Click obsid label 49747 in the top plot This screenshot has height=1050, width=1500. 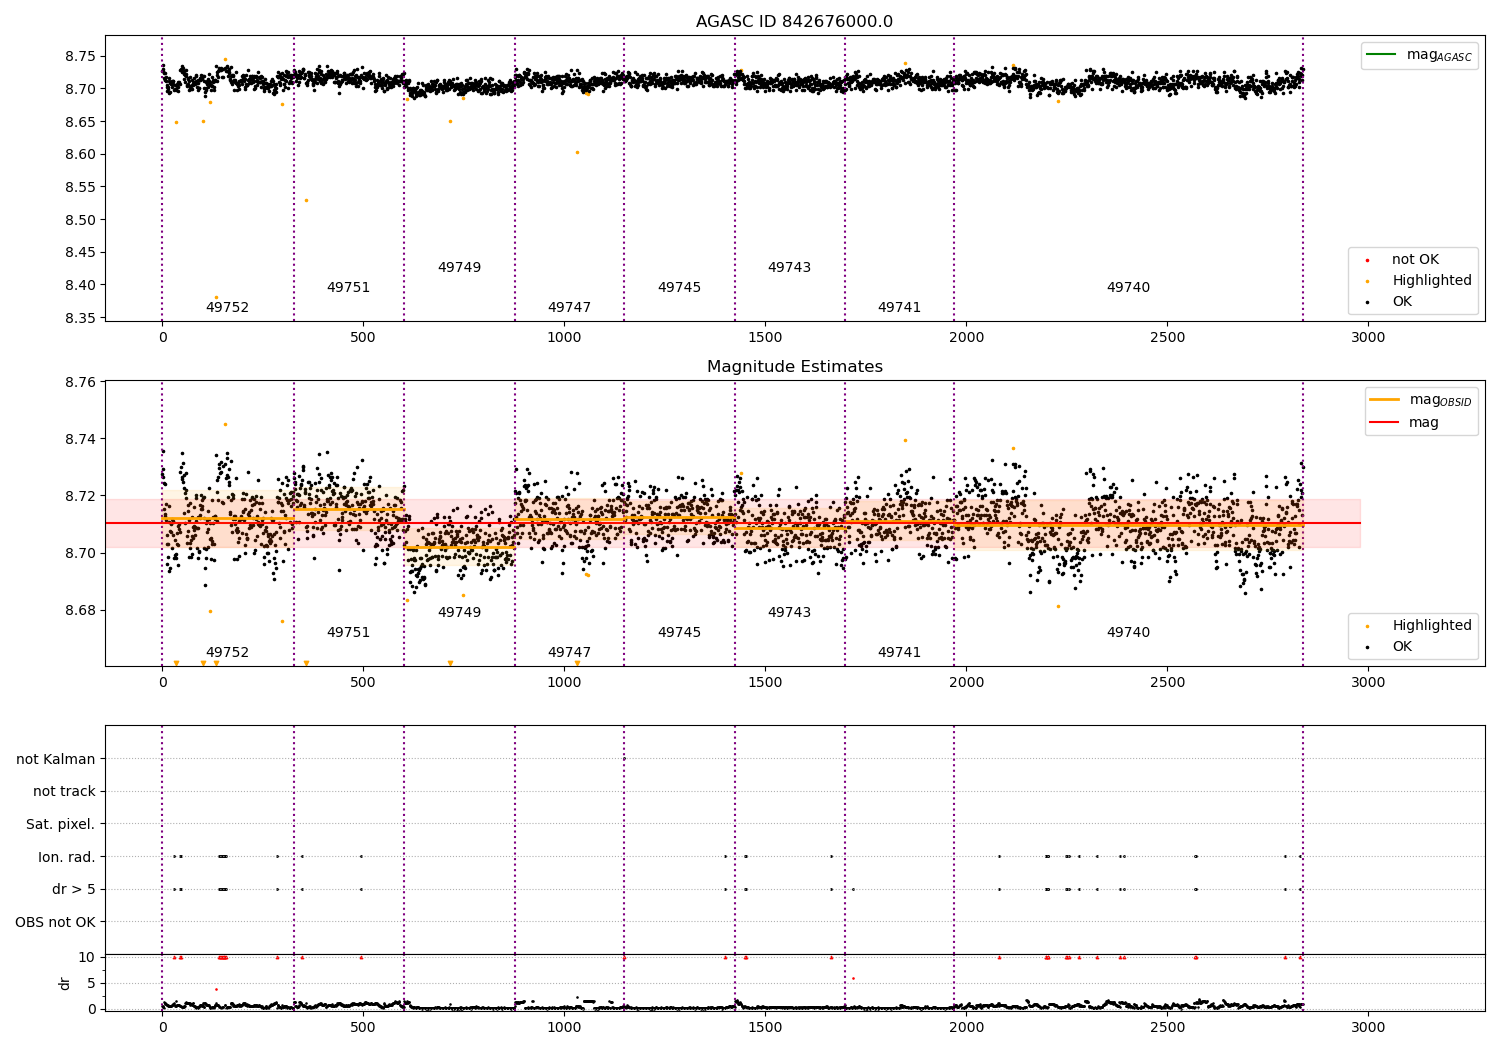point(569,308)
